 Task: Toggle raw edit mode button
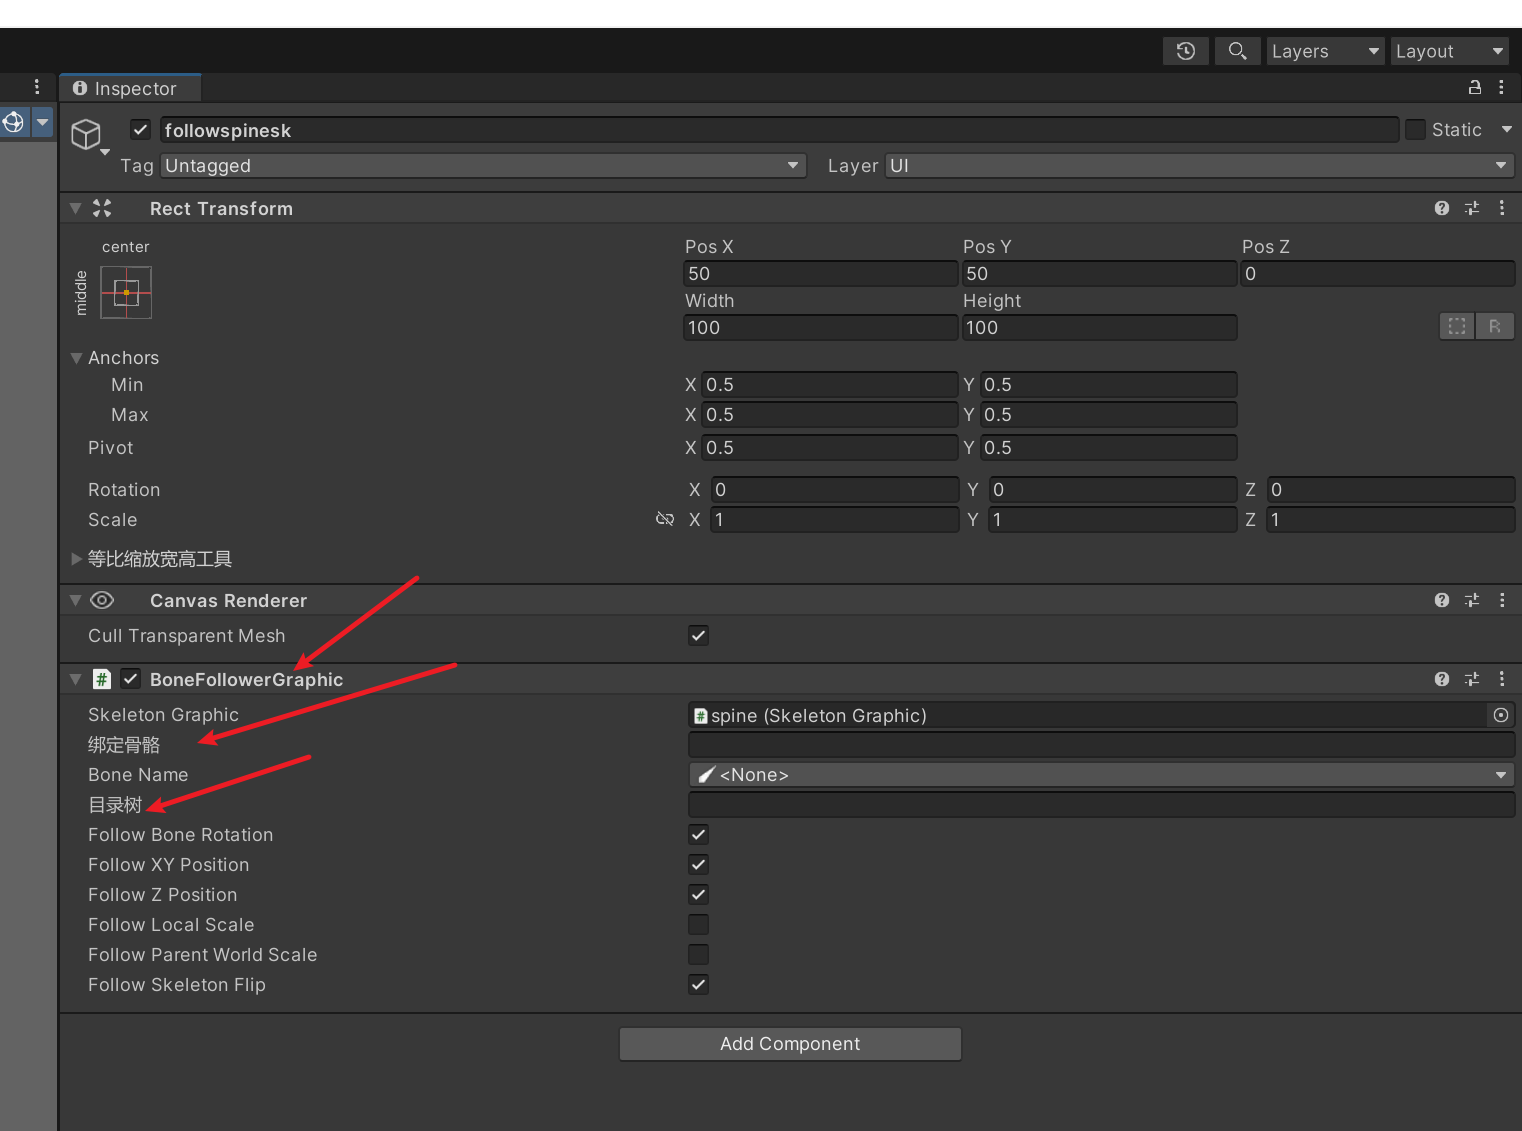pos(1495,326)
